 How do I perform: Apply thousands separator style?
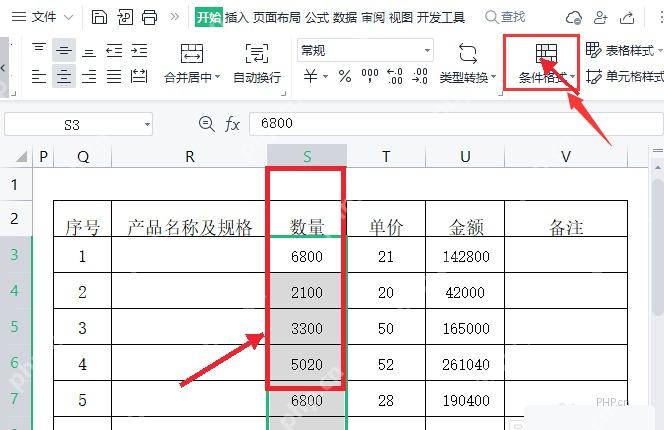(x=370, y=77)
